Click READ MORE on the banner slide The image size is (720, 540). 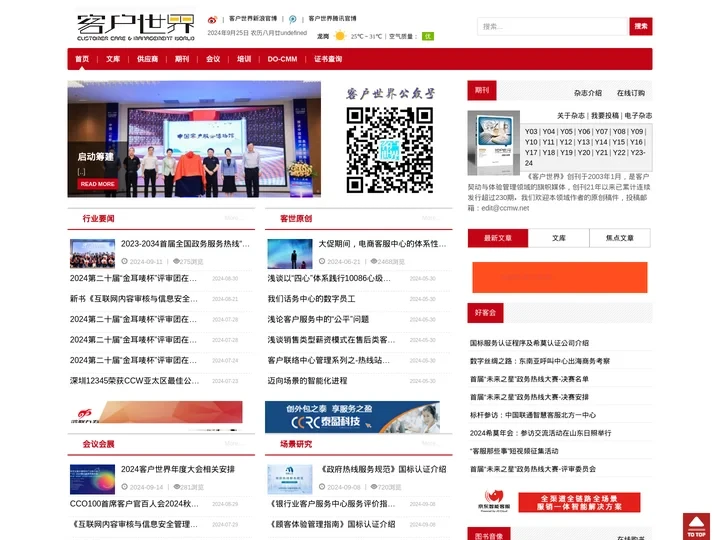[97, 184]
